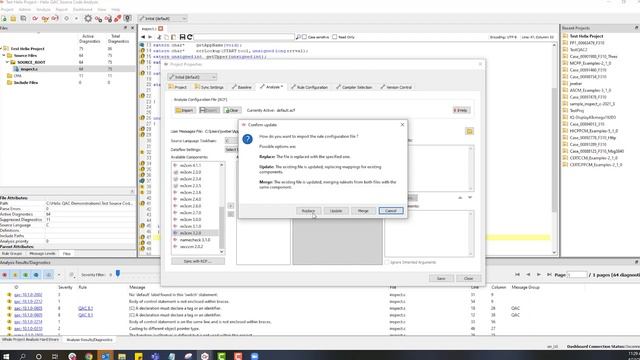
Task: Switch to the Project tab in Project Properties
Action: pyautogui.click(x=178, y=87)
